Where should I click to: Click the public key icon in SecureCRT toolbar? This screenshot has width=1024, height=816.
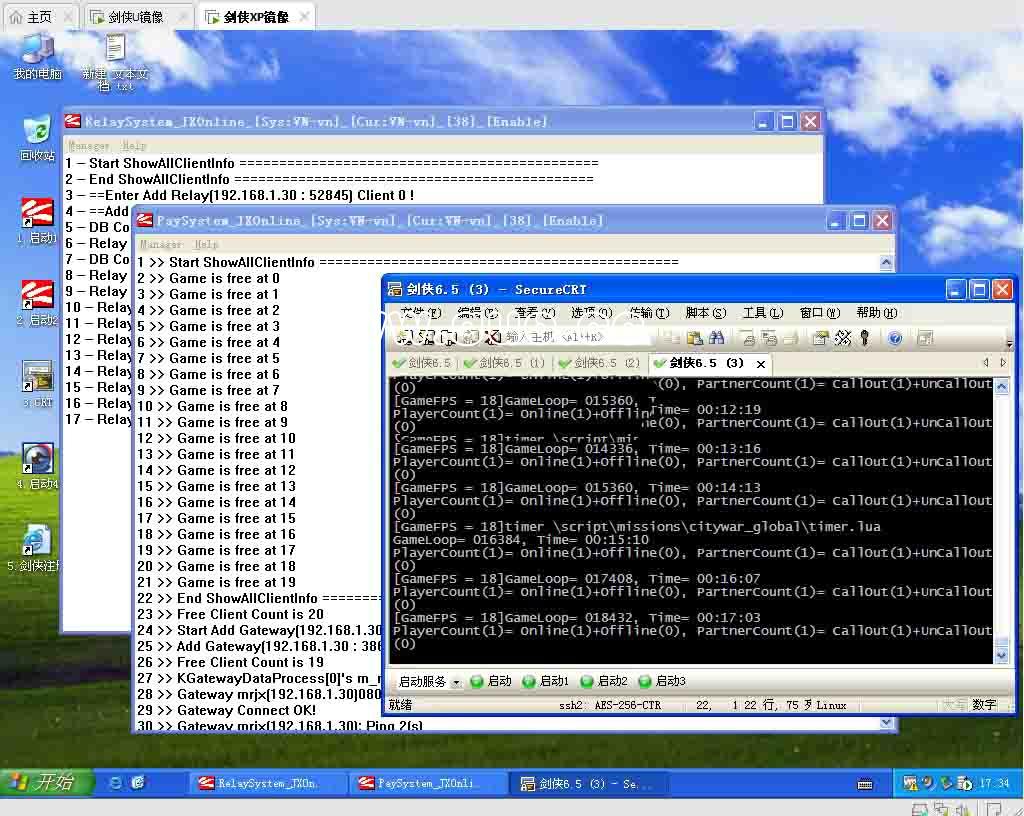[865, 337]
